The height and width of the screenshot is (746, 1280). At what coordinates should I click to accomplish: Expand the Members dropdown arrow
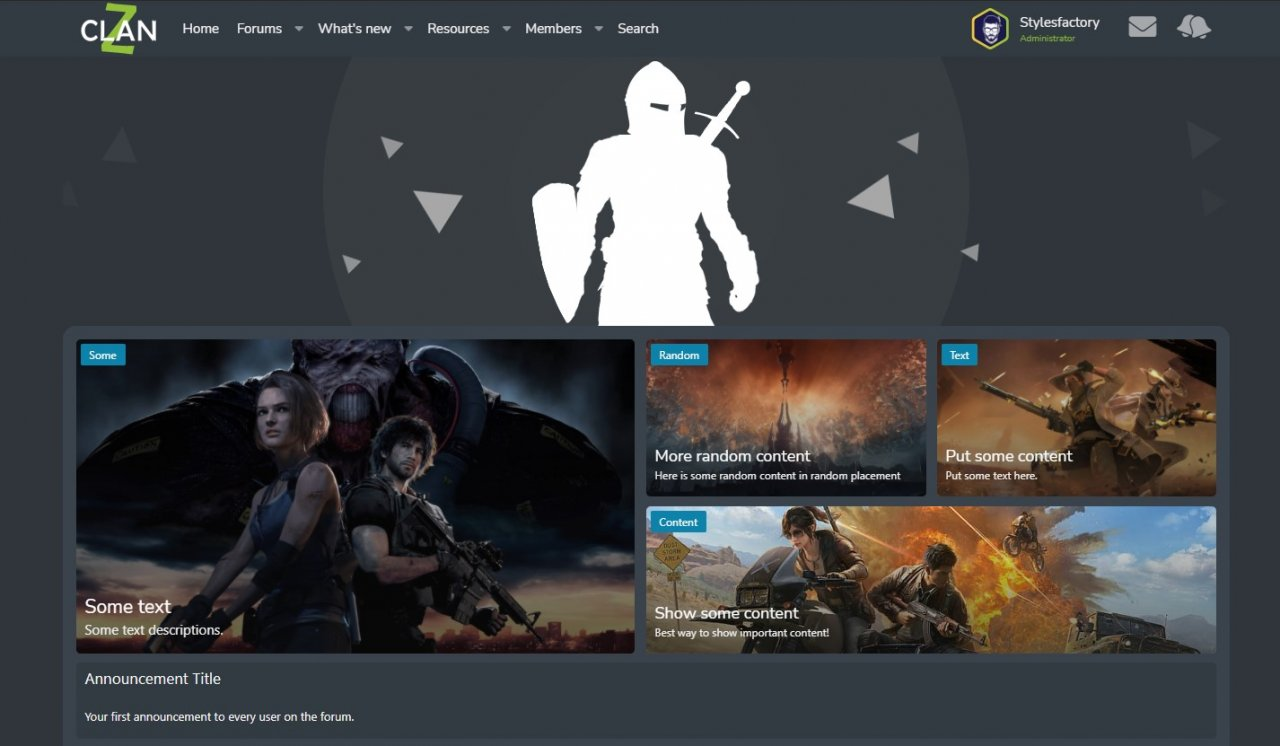(x=599, y=29)
